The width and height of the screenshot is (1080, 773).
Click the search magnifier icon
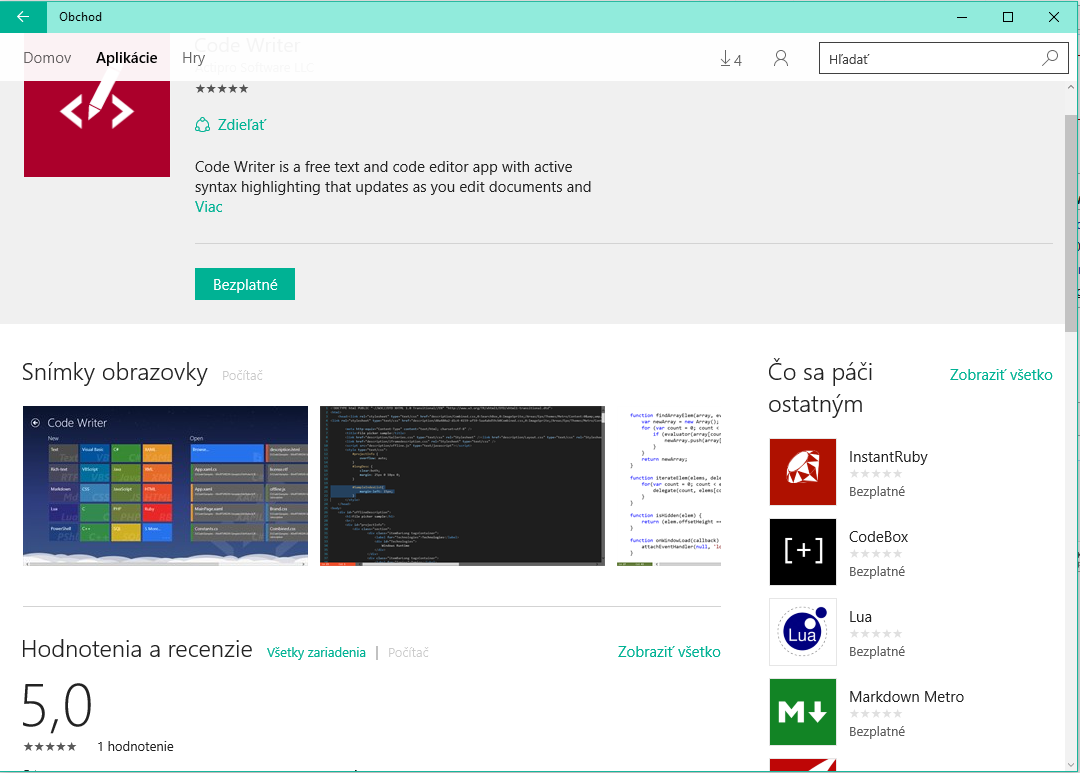click(1050, 59)
